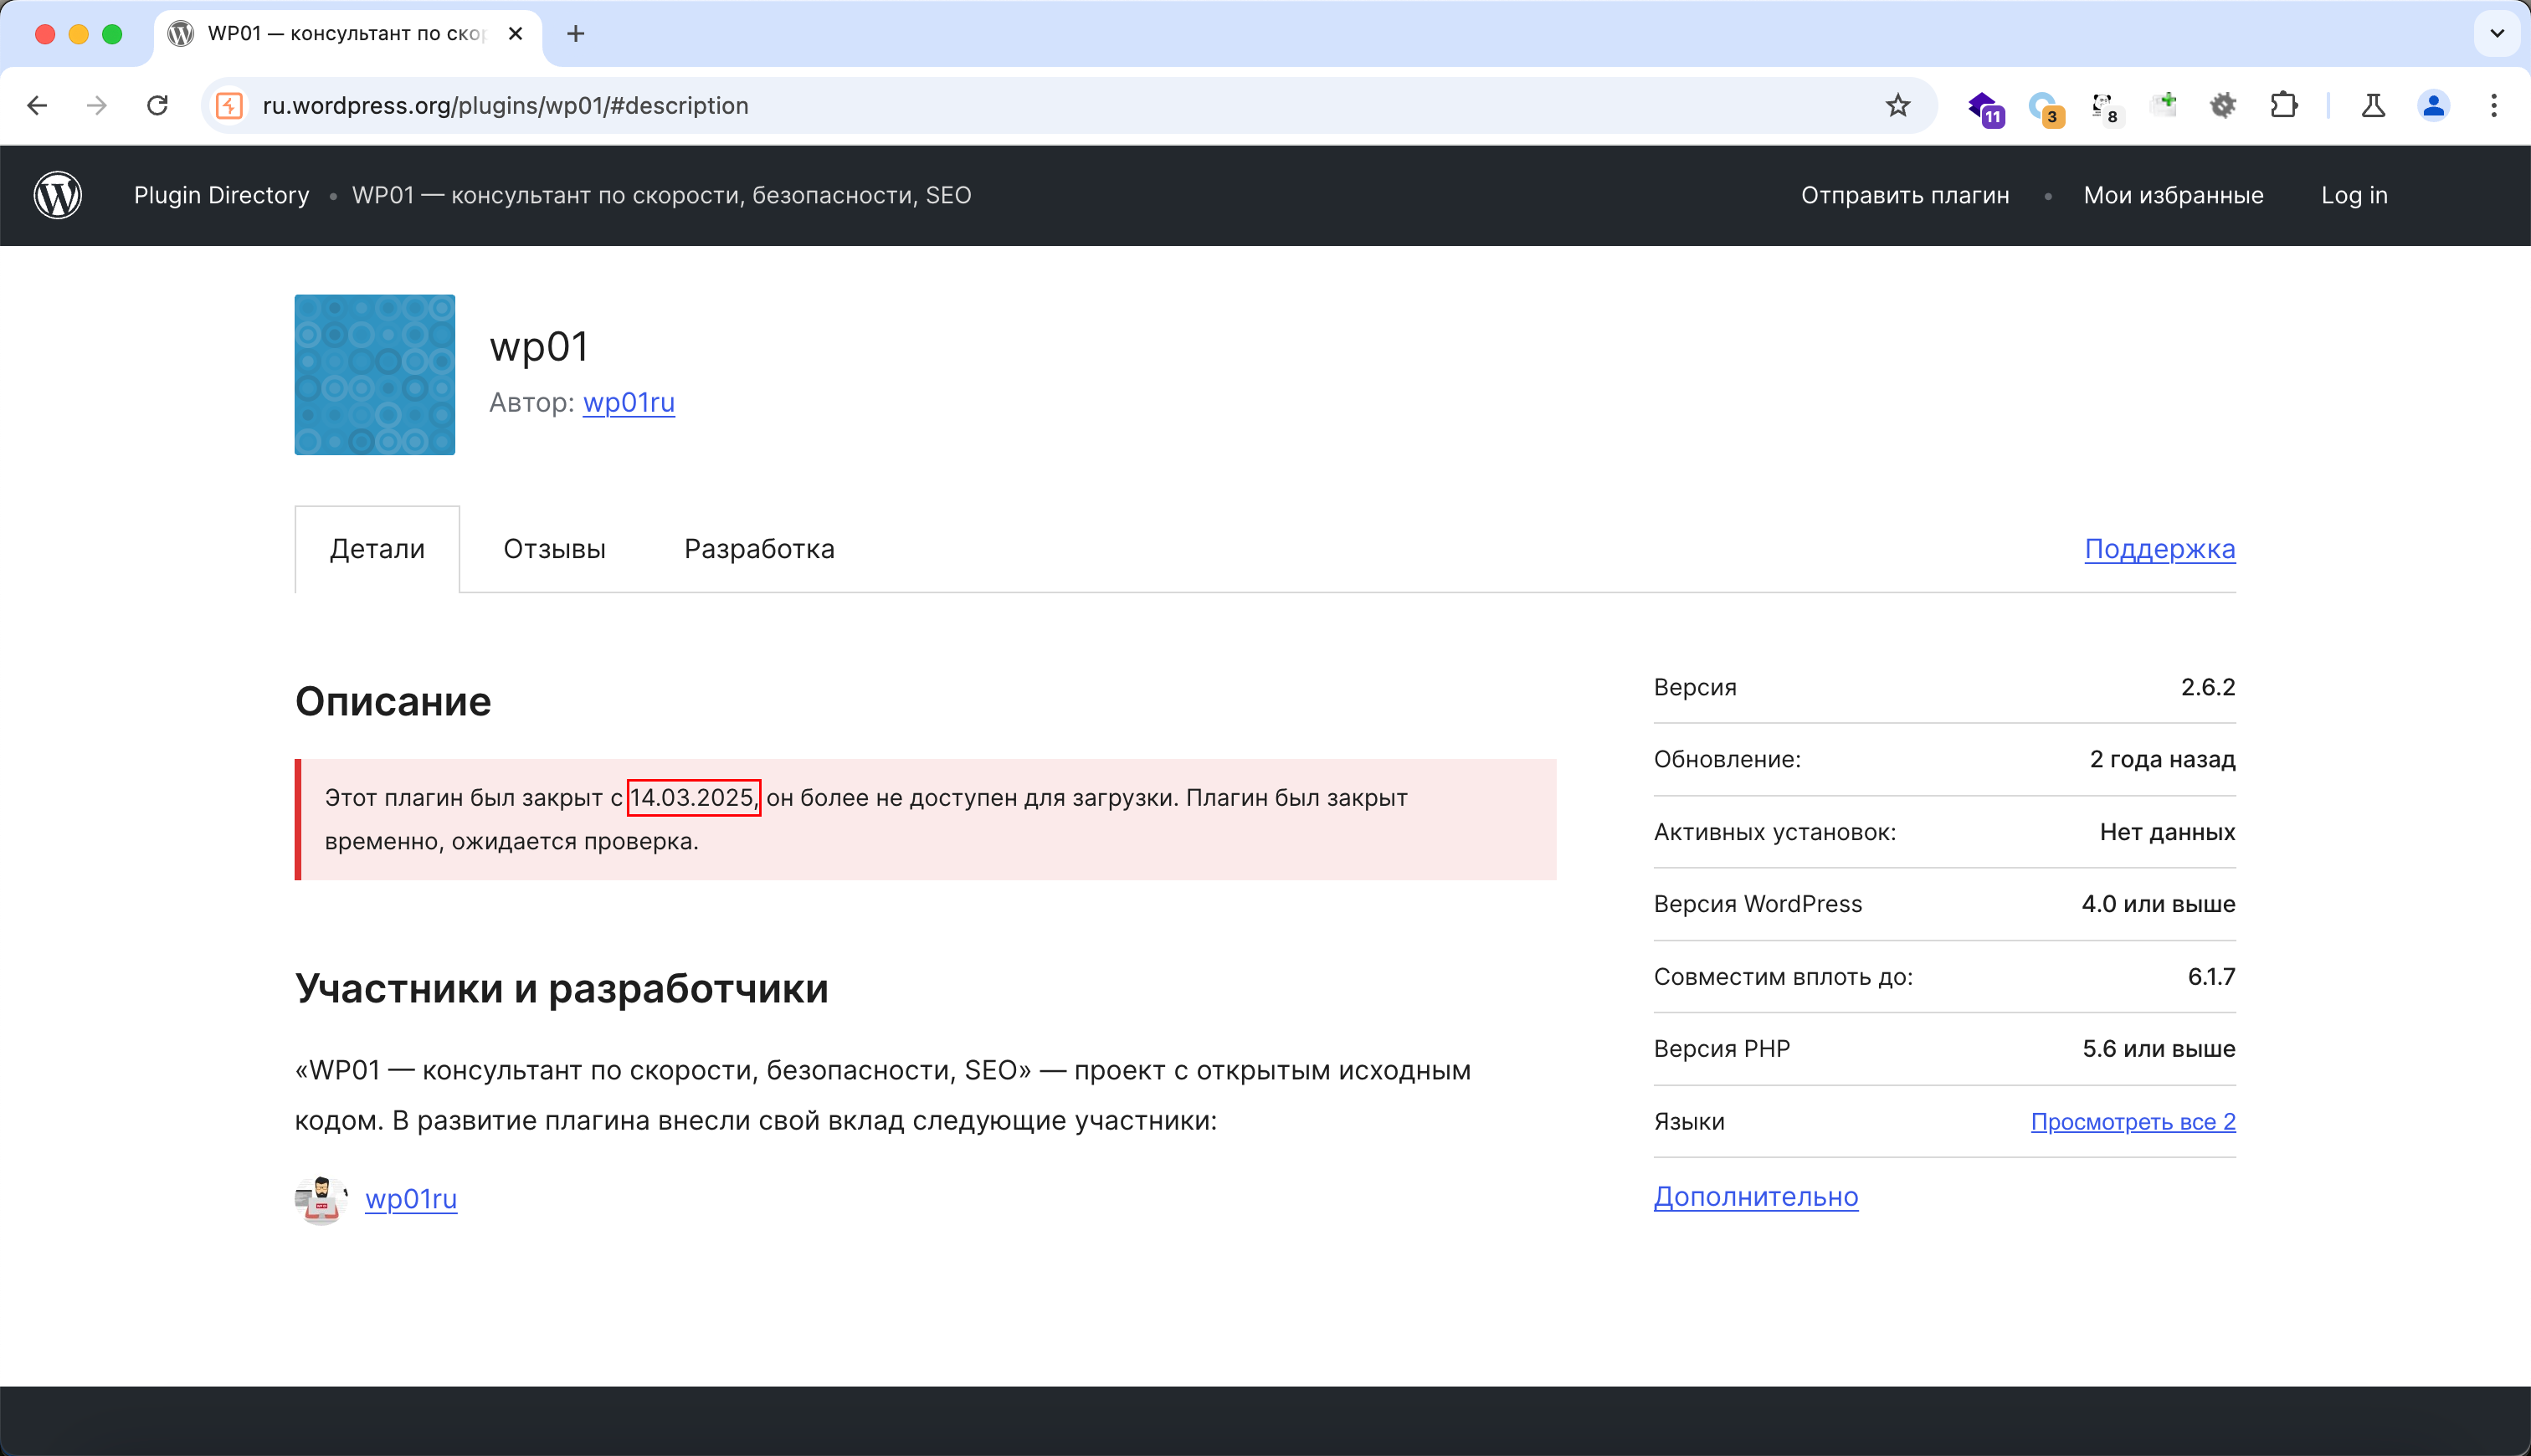Click the WordPress logo in site header
The image size is (2531, 1456).
(58, 195)
